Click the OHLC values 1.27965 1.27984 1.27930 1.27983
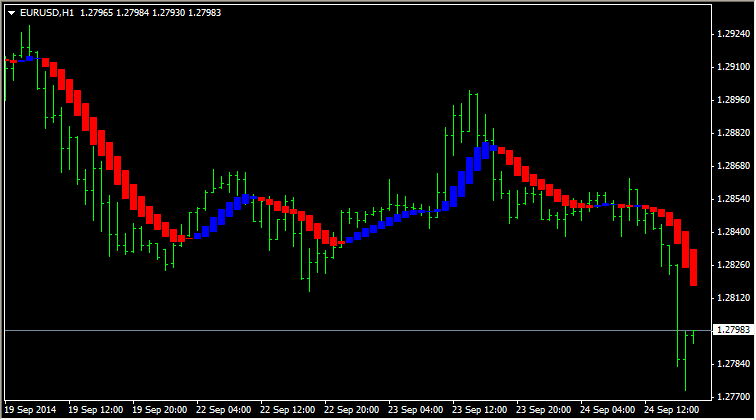The height and width of the screenshot is (420, 756). tap(150, 13)
